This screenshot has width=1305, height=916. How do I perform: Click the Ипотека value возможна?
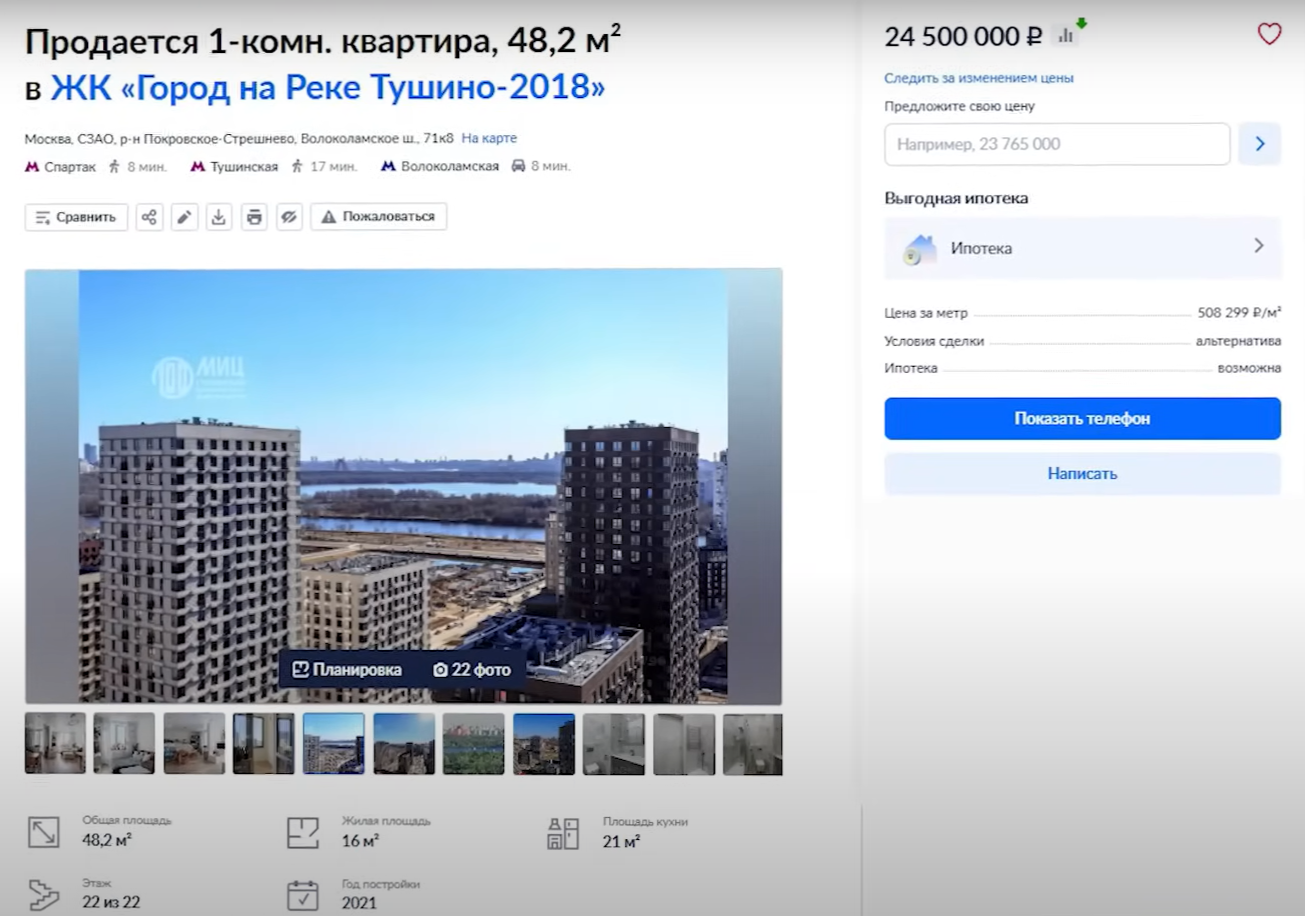click(x=1249, y=368)
